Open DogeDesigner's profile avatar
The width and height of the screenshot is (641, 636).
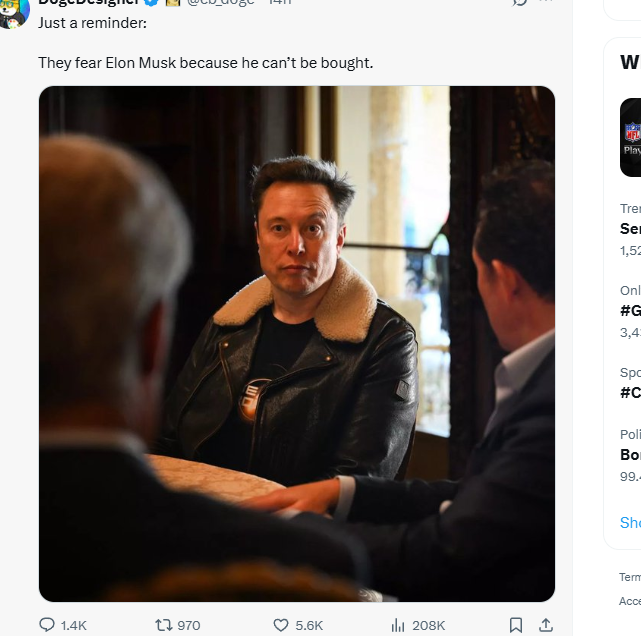(14, 8)
